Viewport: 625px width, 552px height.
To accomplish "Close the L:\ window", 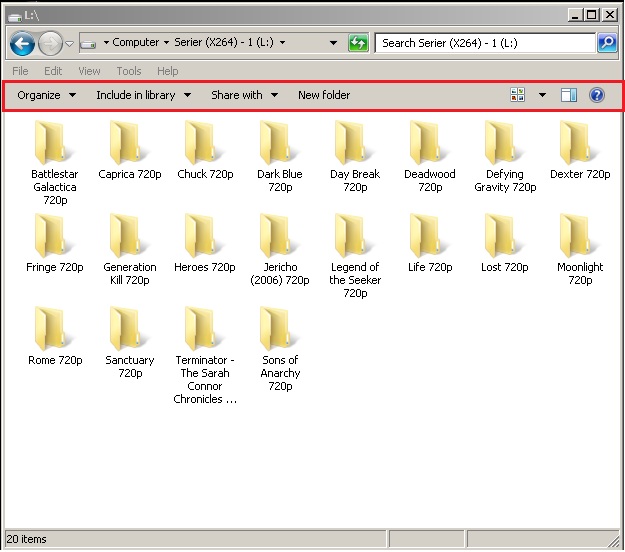I will coord(610,15).
